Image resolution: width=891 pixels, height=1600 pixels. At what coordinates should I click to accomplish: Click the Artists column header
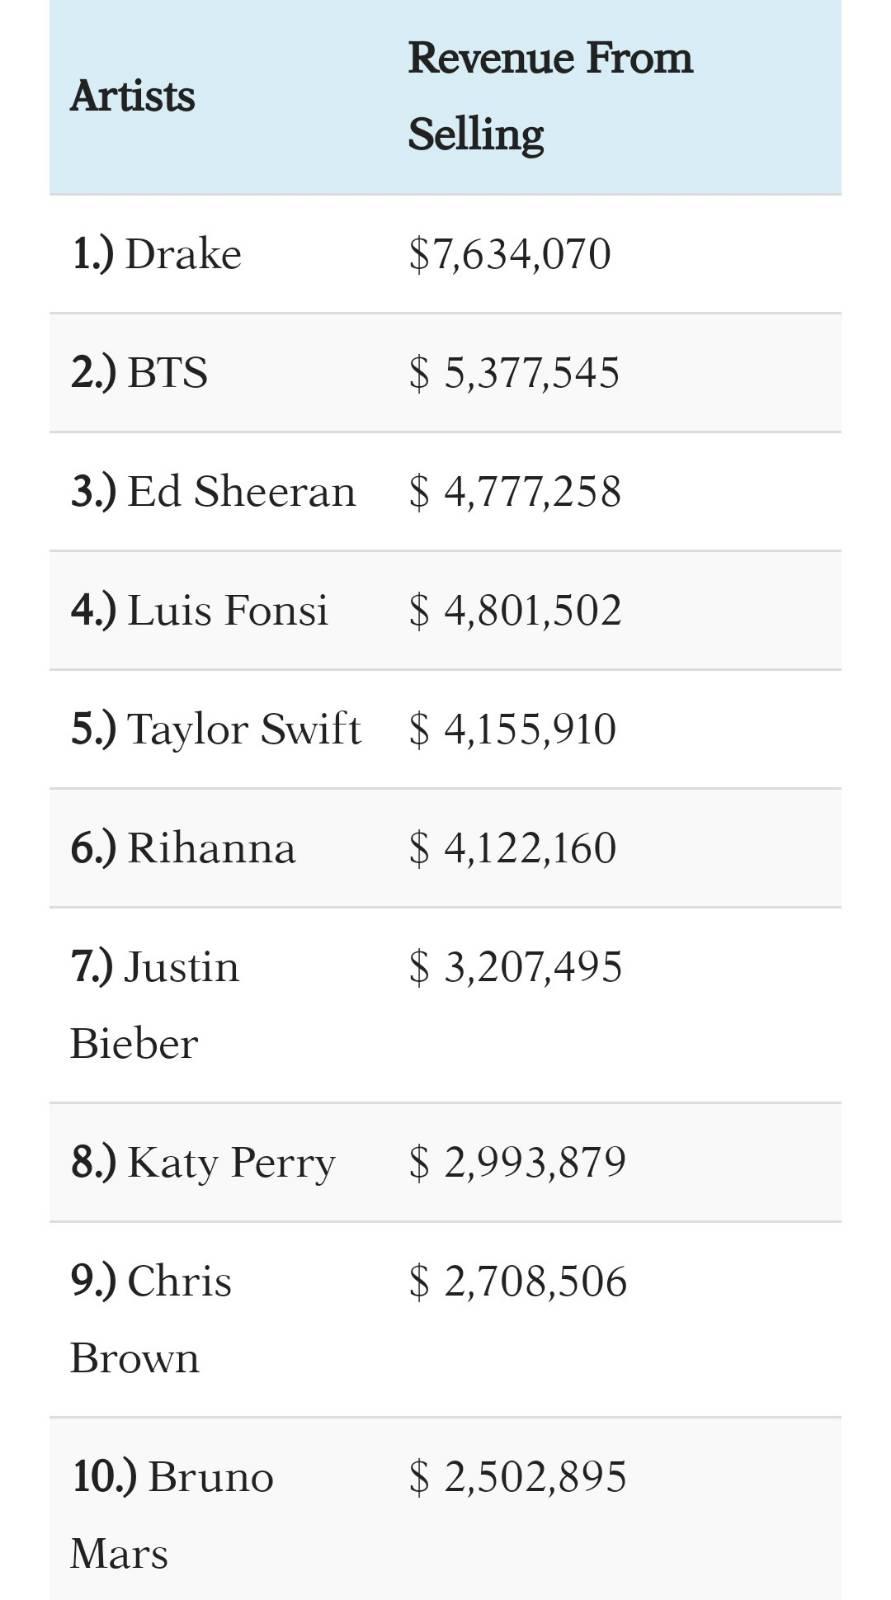coord(132,96)
